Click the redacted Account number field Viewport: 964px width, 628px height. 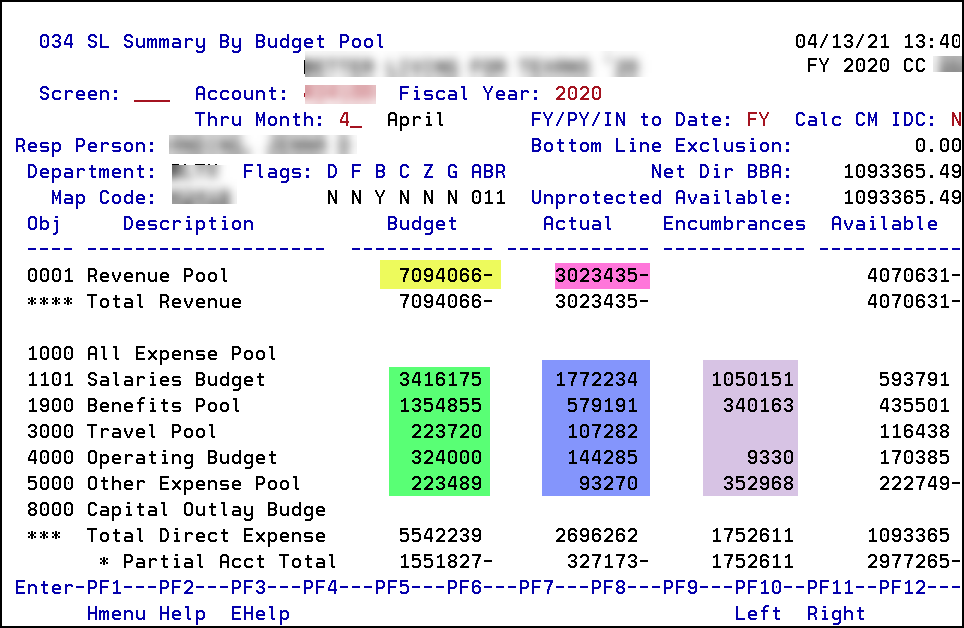(340, 93)
